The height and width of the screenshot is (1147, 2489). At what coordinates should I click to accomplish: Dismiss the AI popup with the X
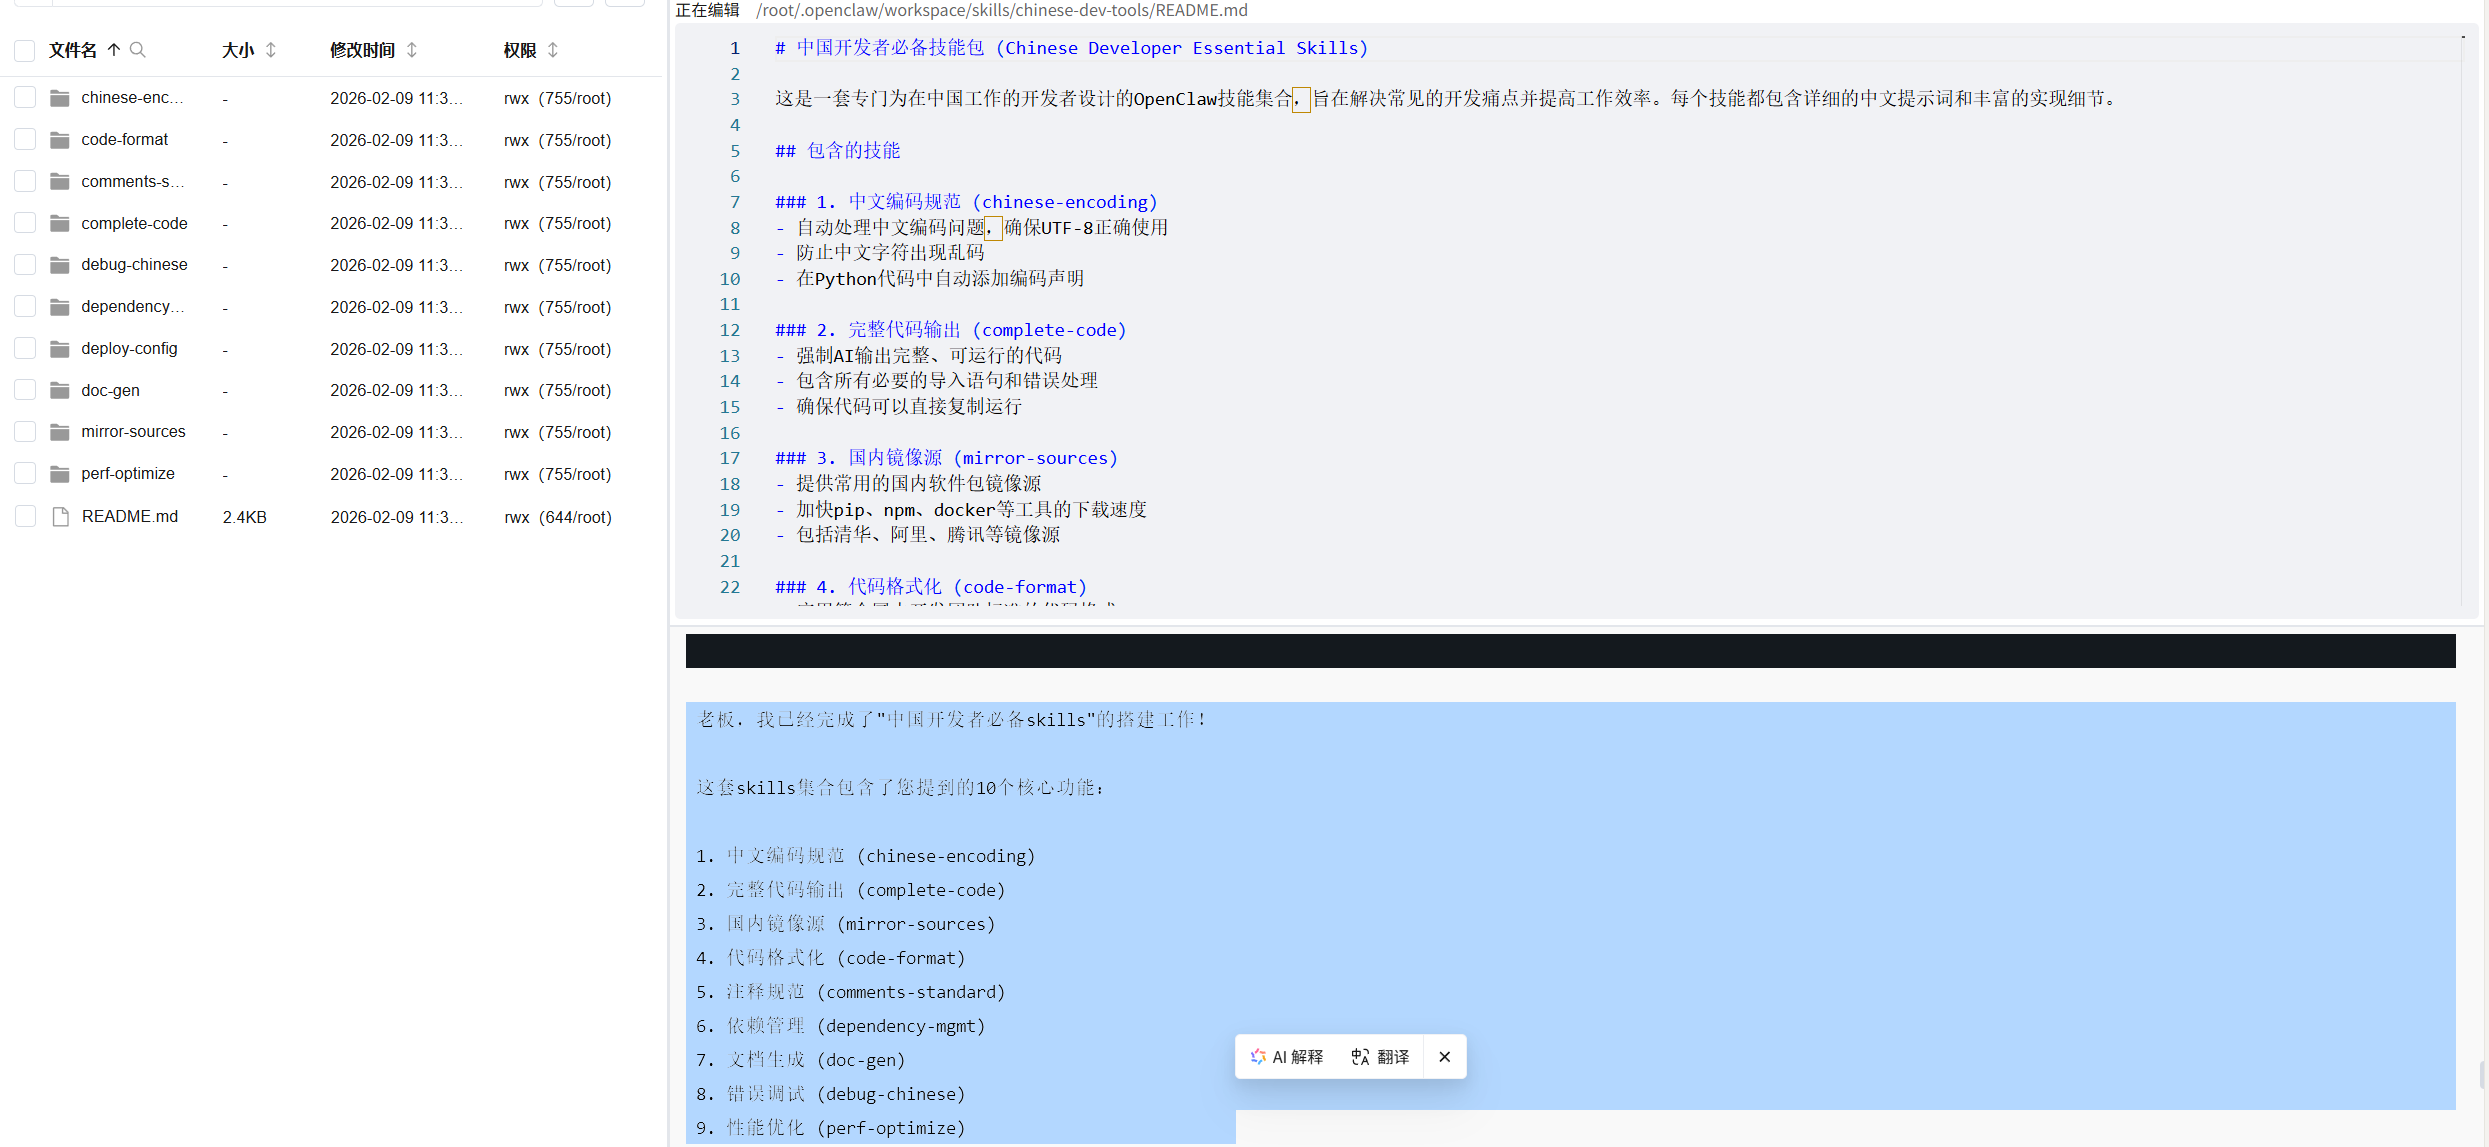(x=1444, y=1057)
